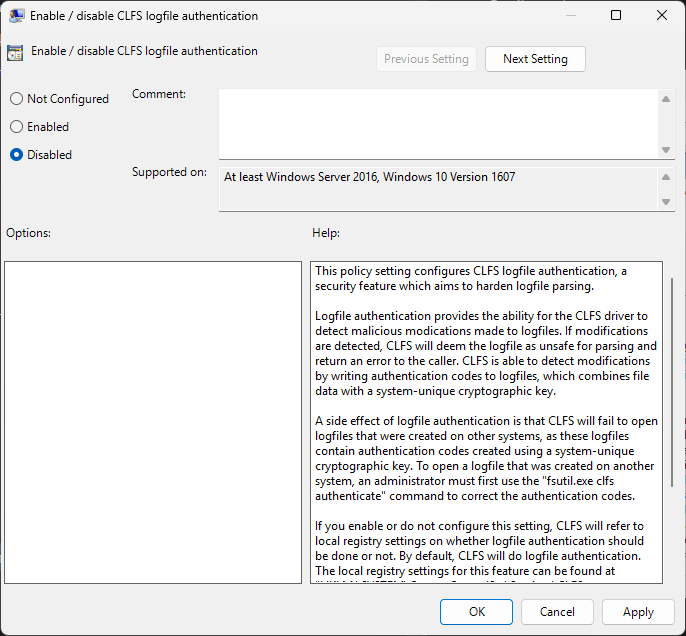Click the Comment box scroll up arrow
The image size is (686, 636).
666,99
